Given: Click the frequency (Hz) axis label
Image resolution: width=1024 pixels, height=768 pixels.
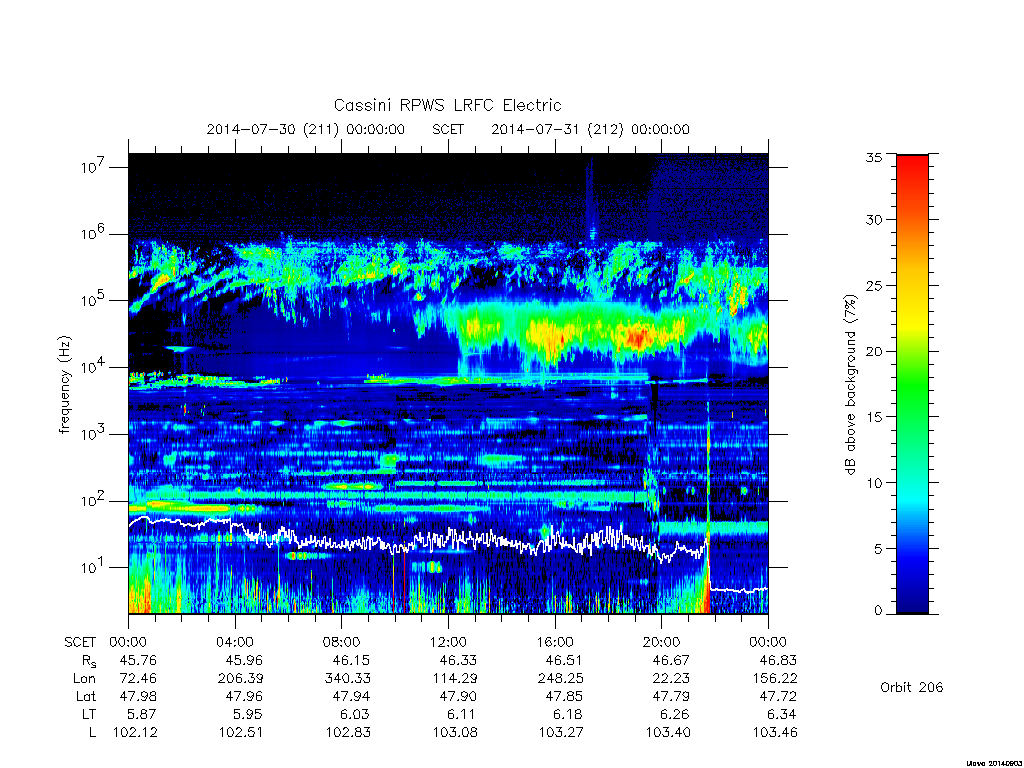Looking at the screenshot, I should coord(65,385).
